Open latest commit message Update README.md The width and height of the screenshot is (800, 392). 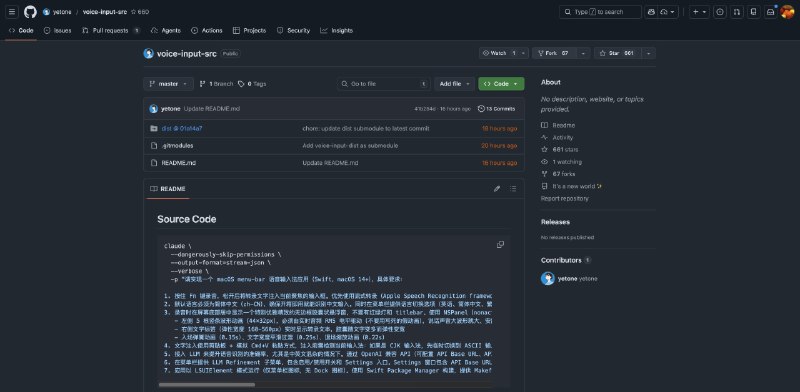[212, 109]
